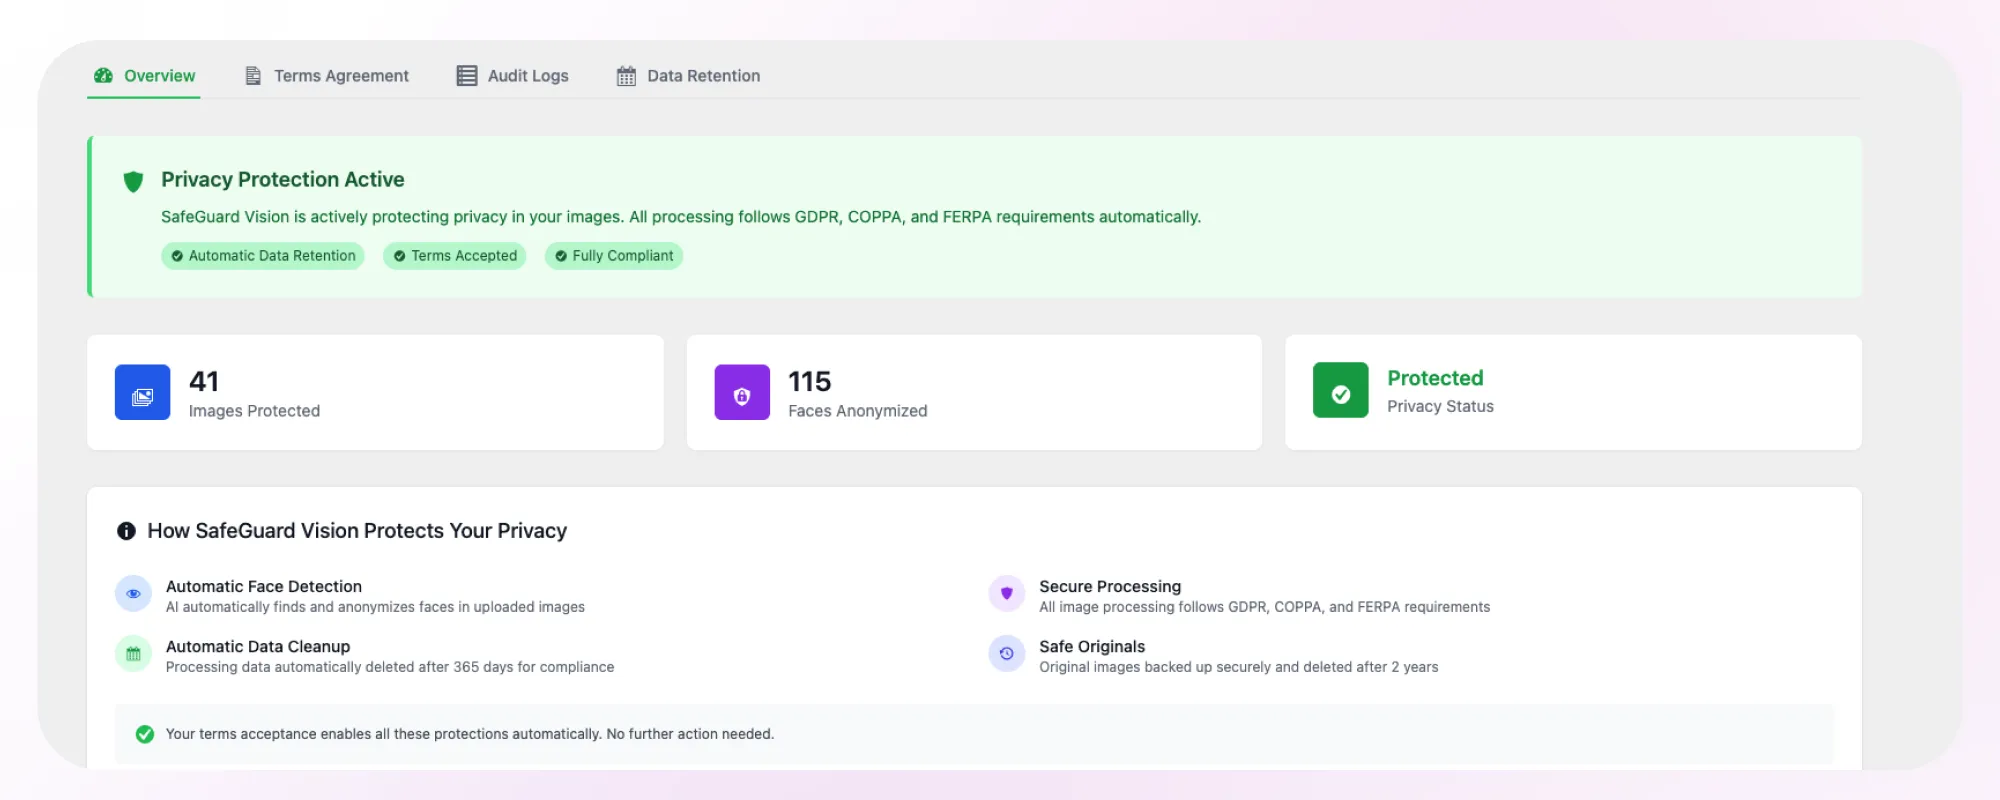Click the 'Automatic Data Cleanup' title
This screenshot has width=2000, height=800.
tap(258, 646)
